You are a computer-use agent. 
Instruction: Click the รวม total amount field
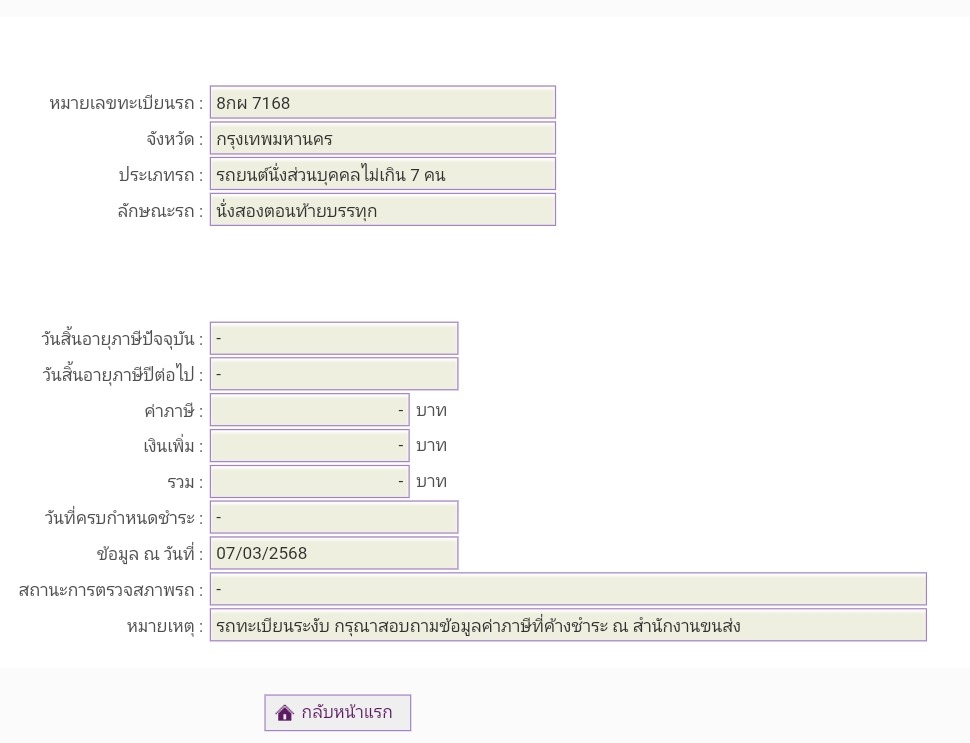[x=309, y=482]
